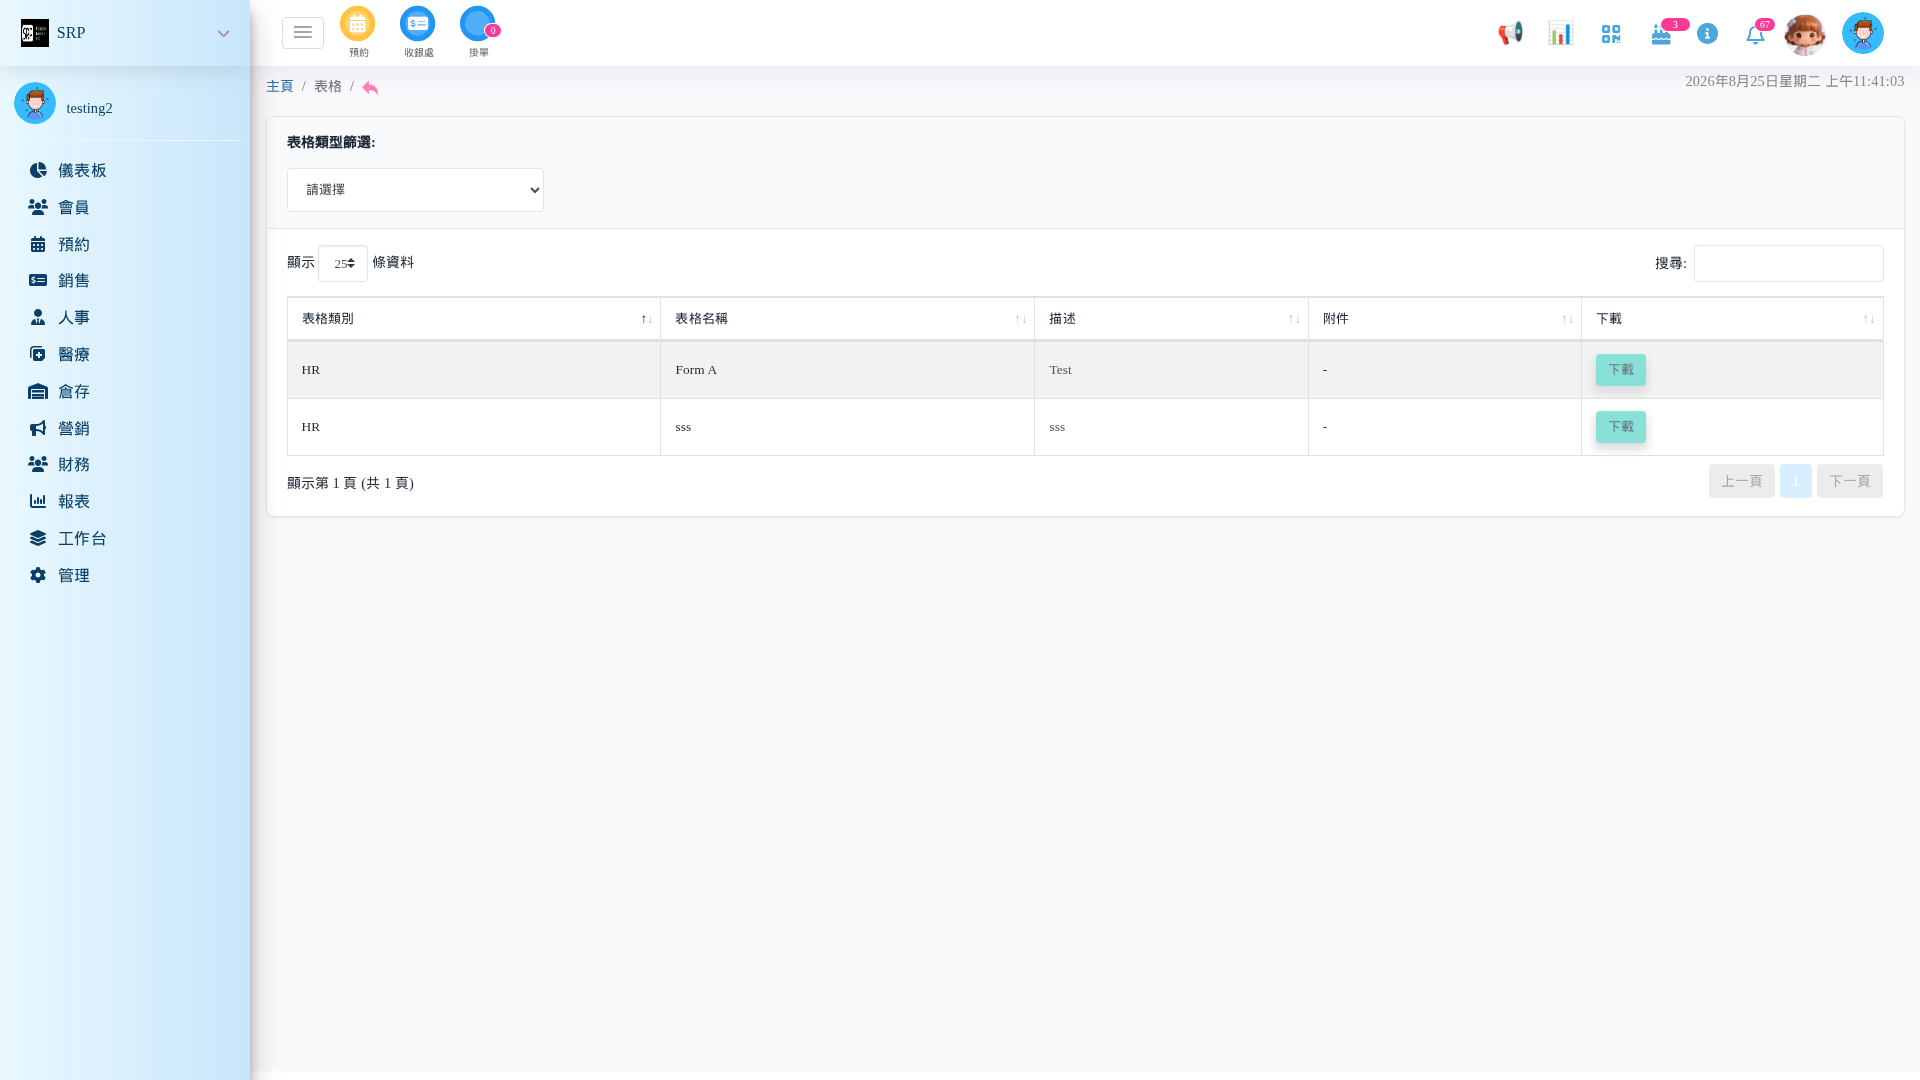Open the 收銀處 cashier icon
The image size is (1920, 1080).
(x=418, y=24)
